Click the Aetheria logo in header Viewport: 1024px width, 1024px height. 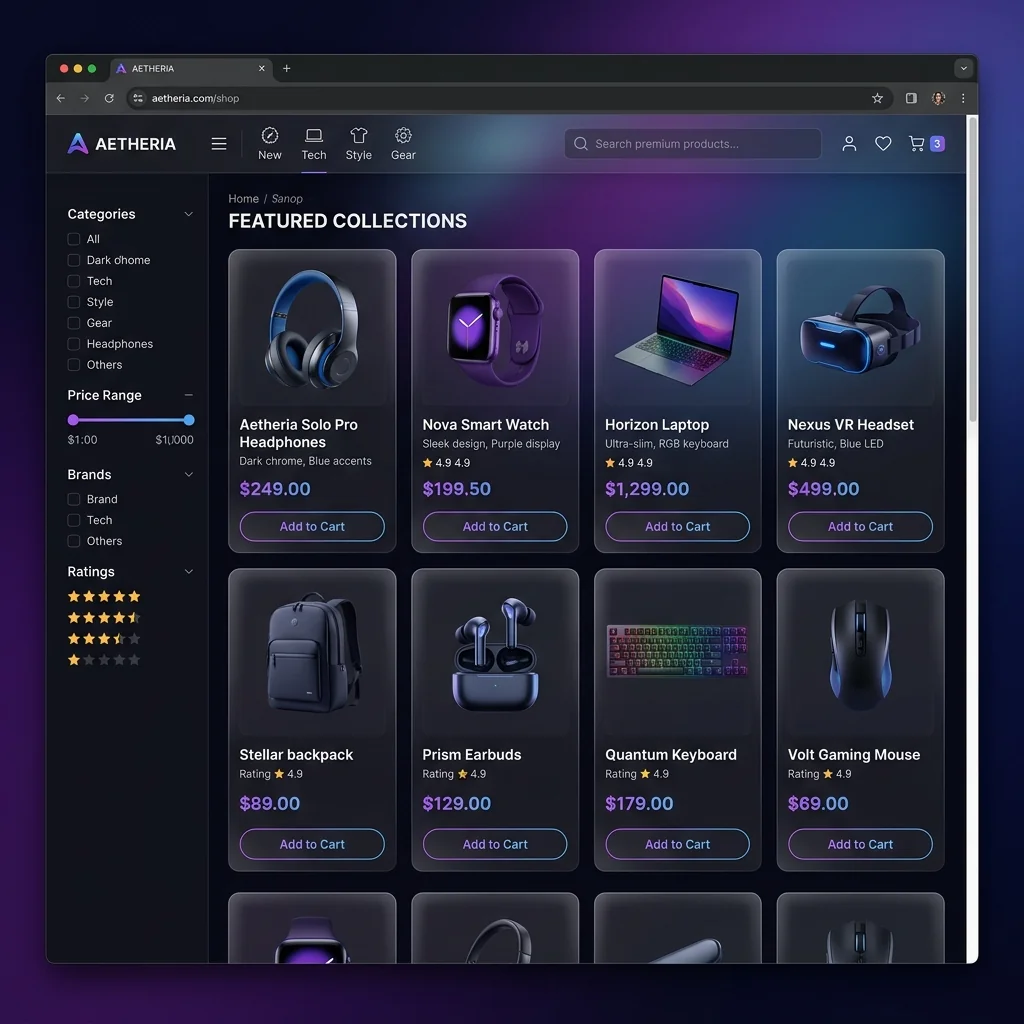click(x=121, y=144)
